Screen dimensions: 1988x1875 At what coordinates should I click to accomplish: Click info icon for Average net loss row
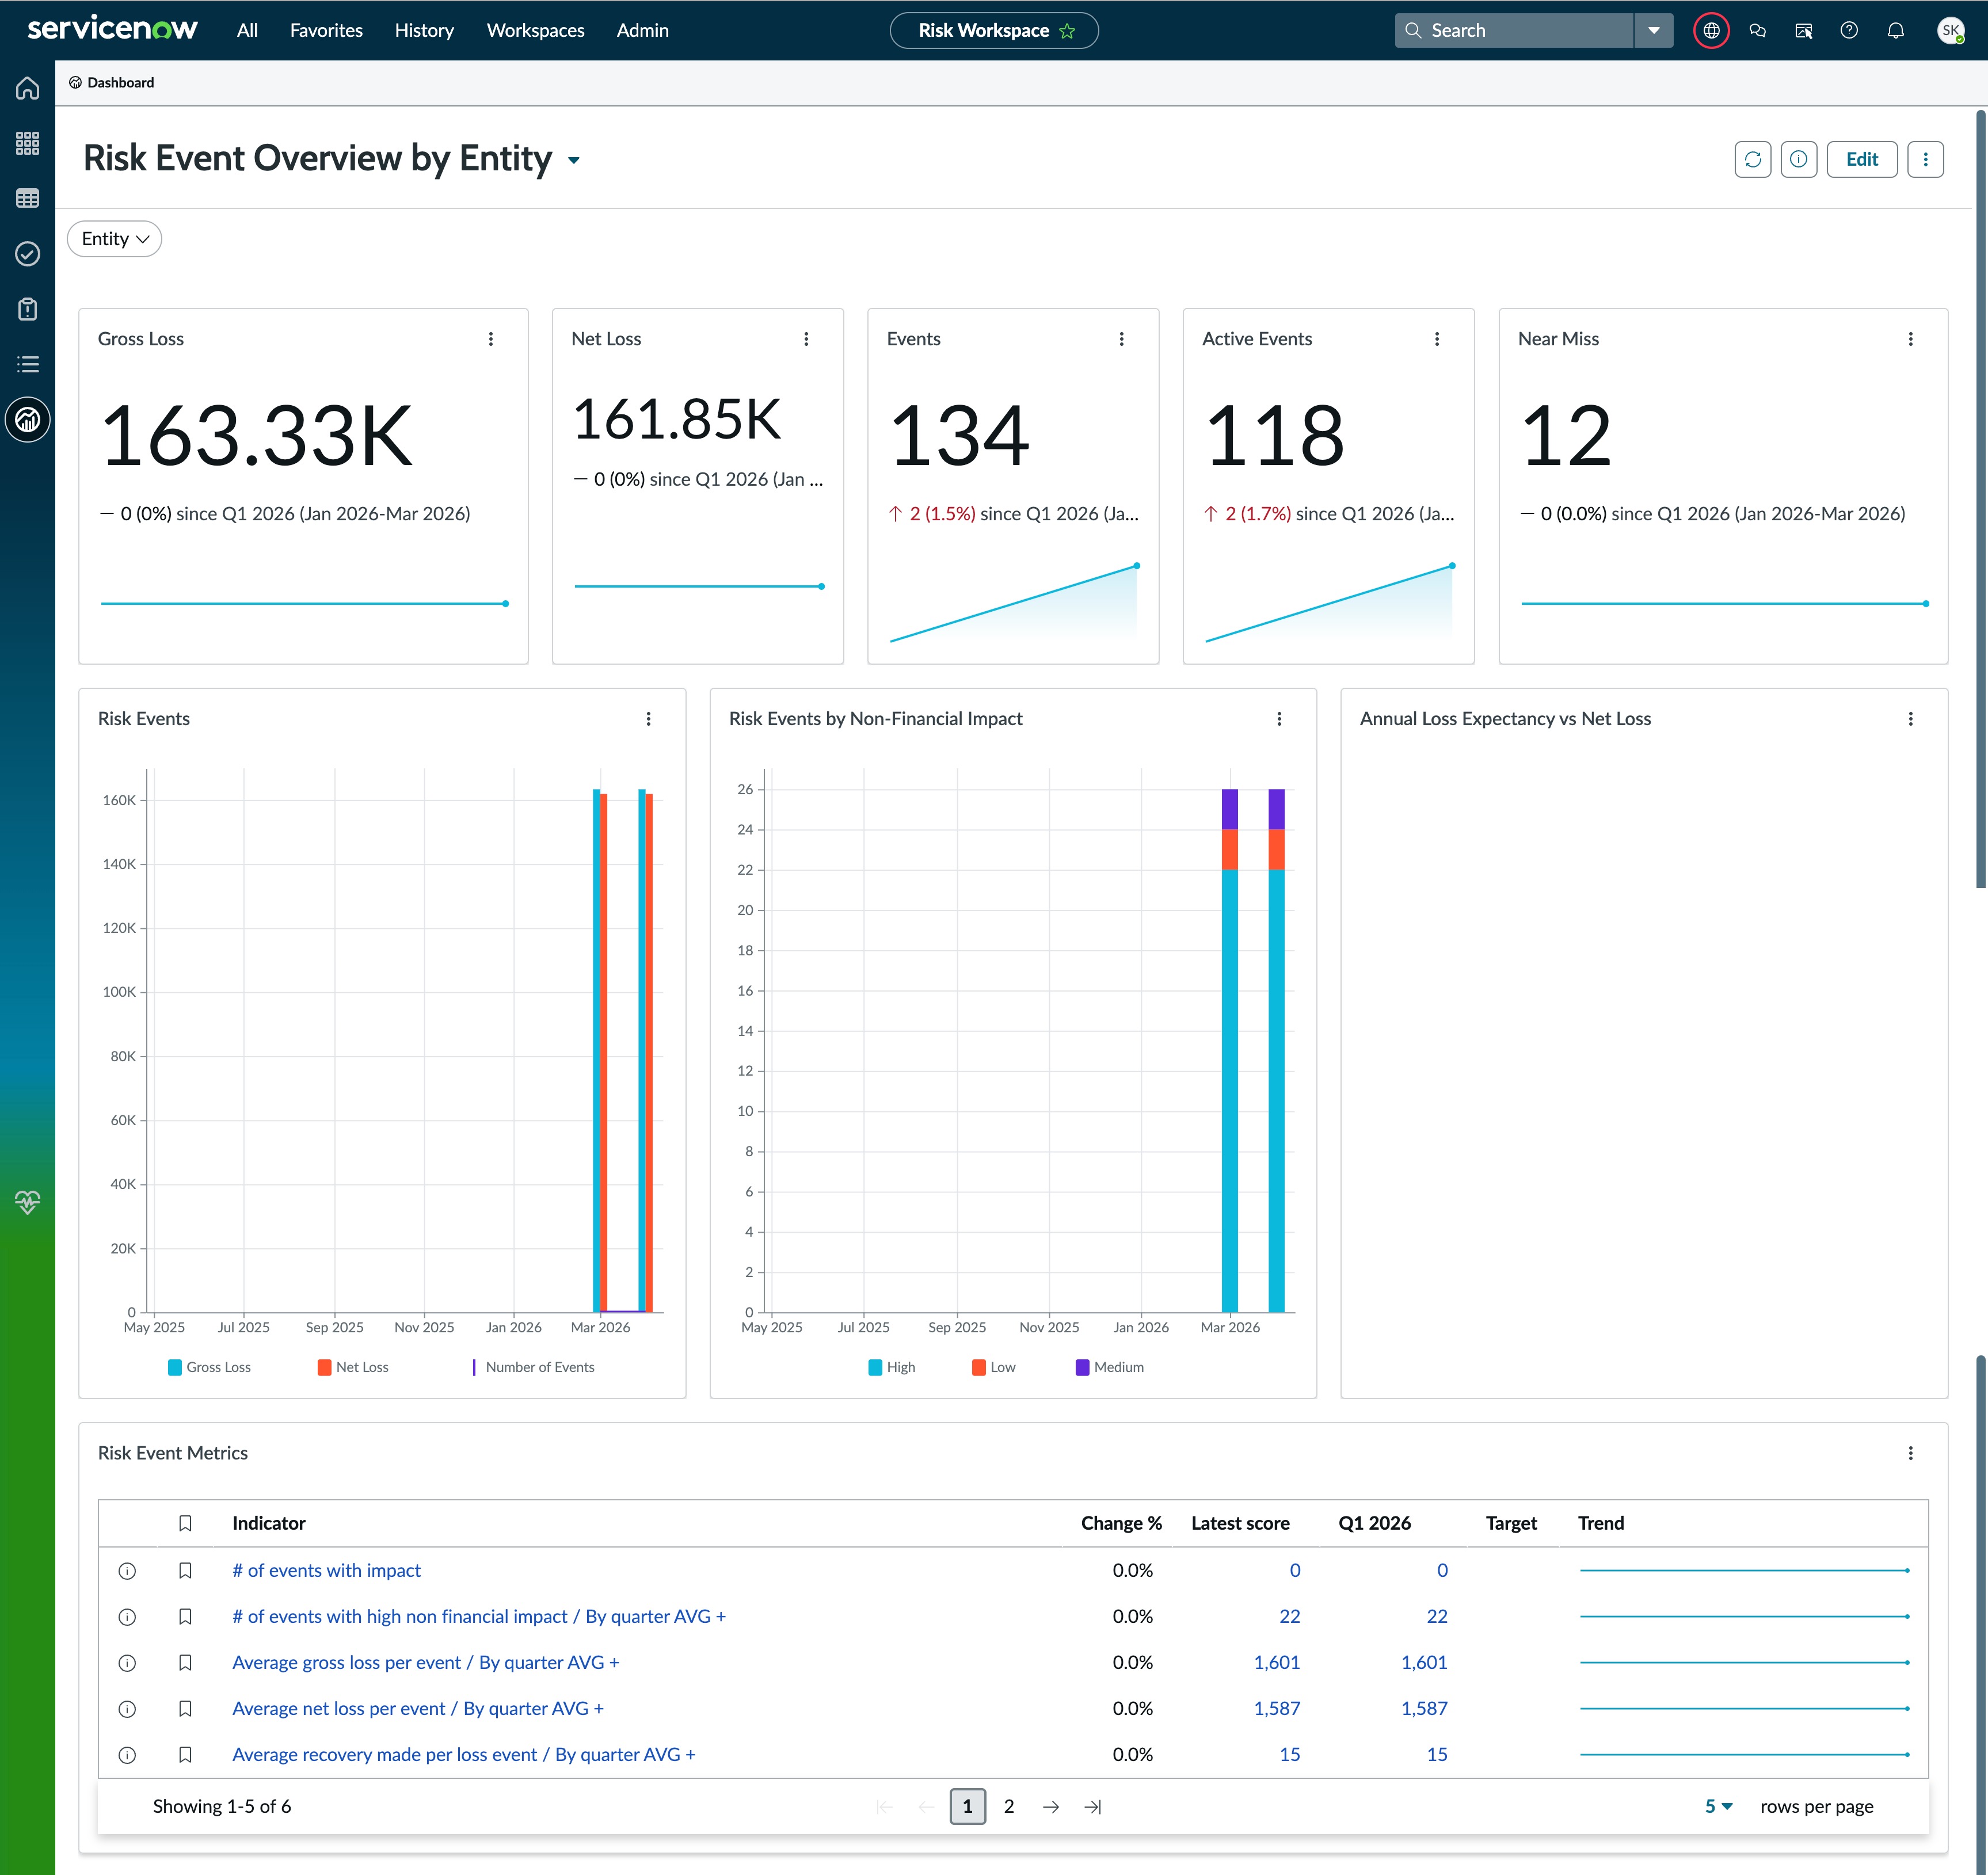point(127,1709)
